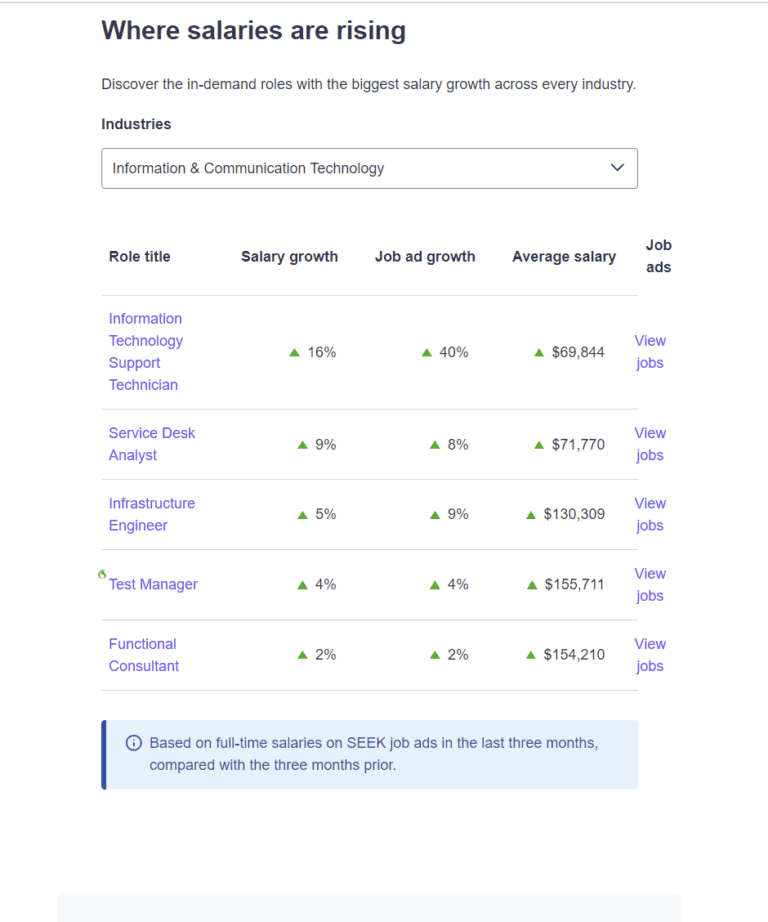Open the Information Technology Support Technician role
Image resolution: width=768 pixels, height=922 pixels.
(x=145, y=351)
